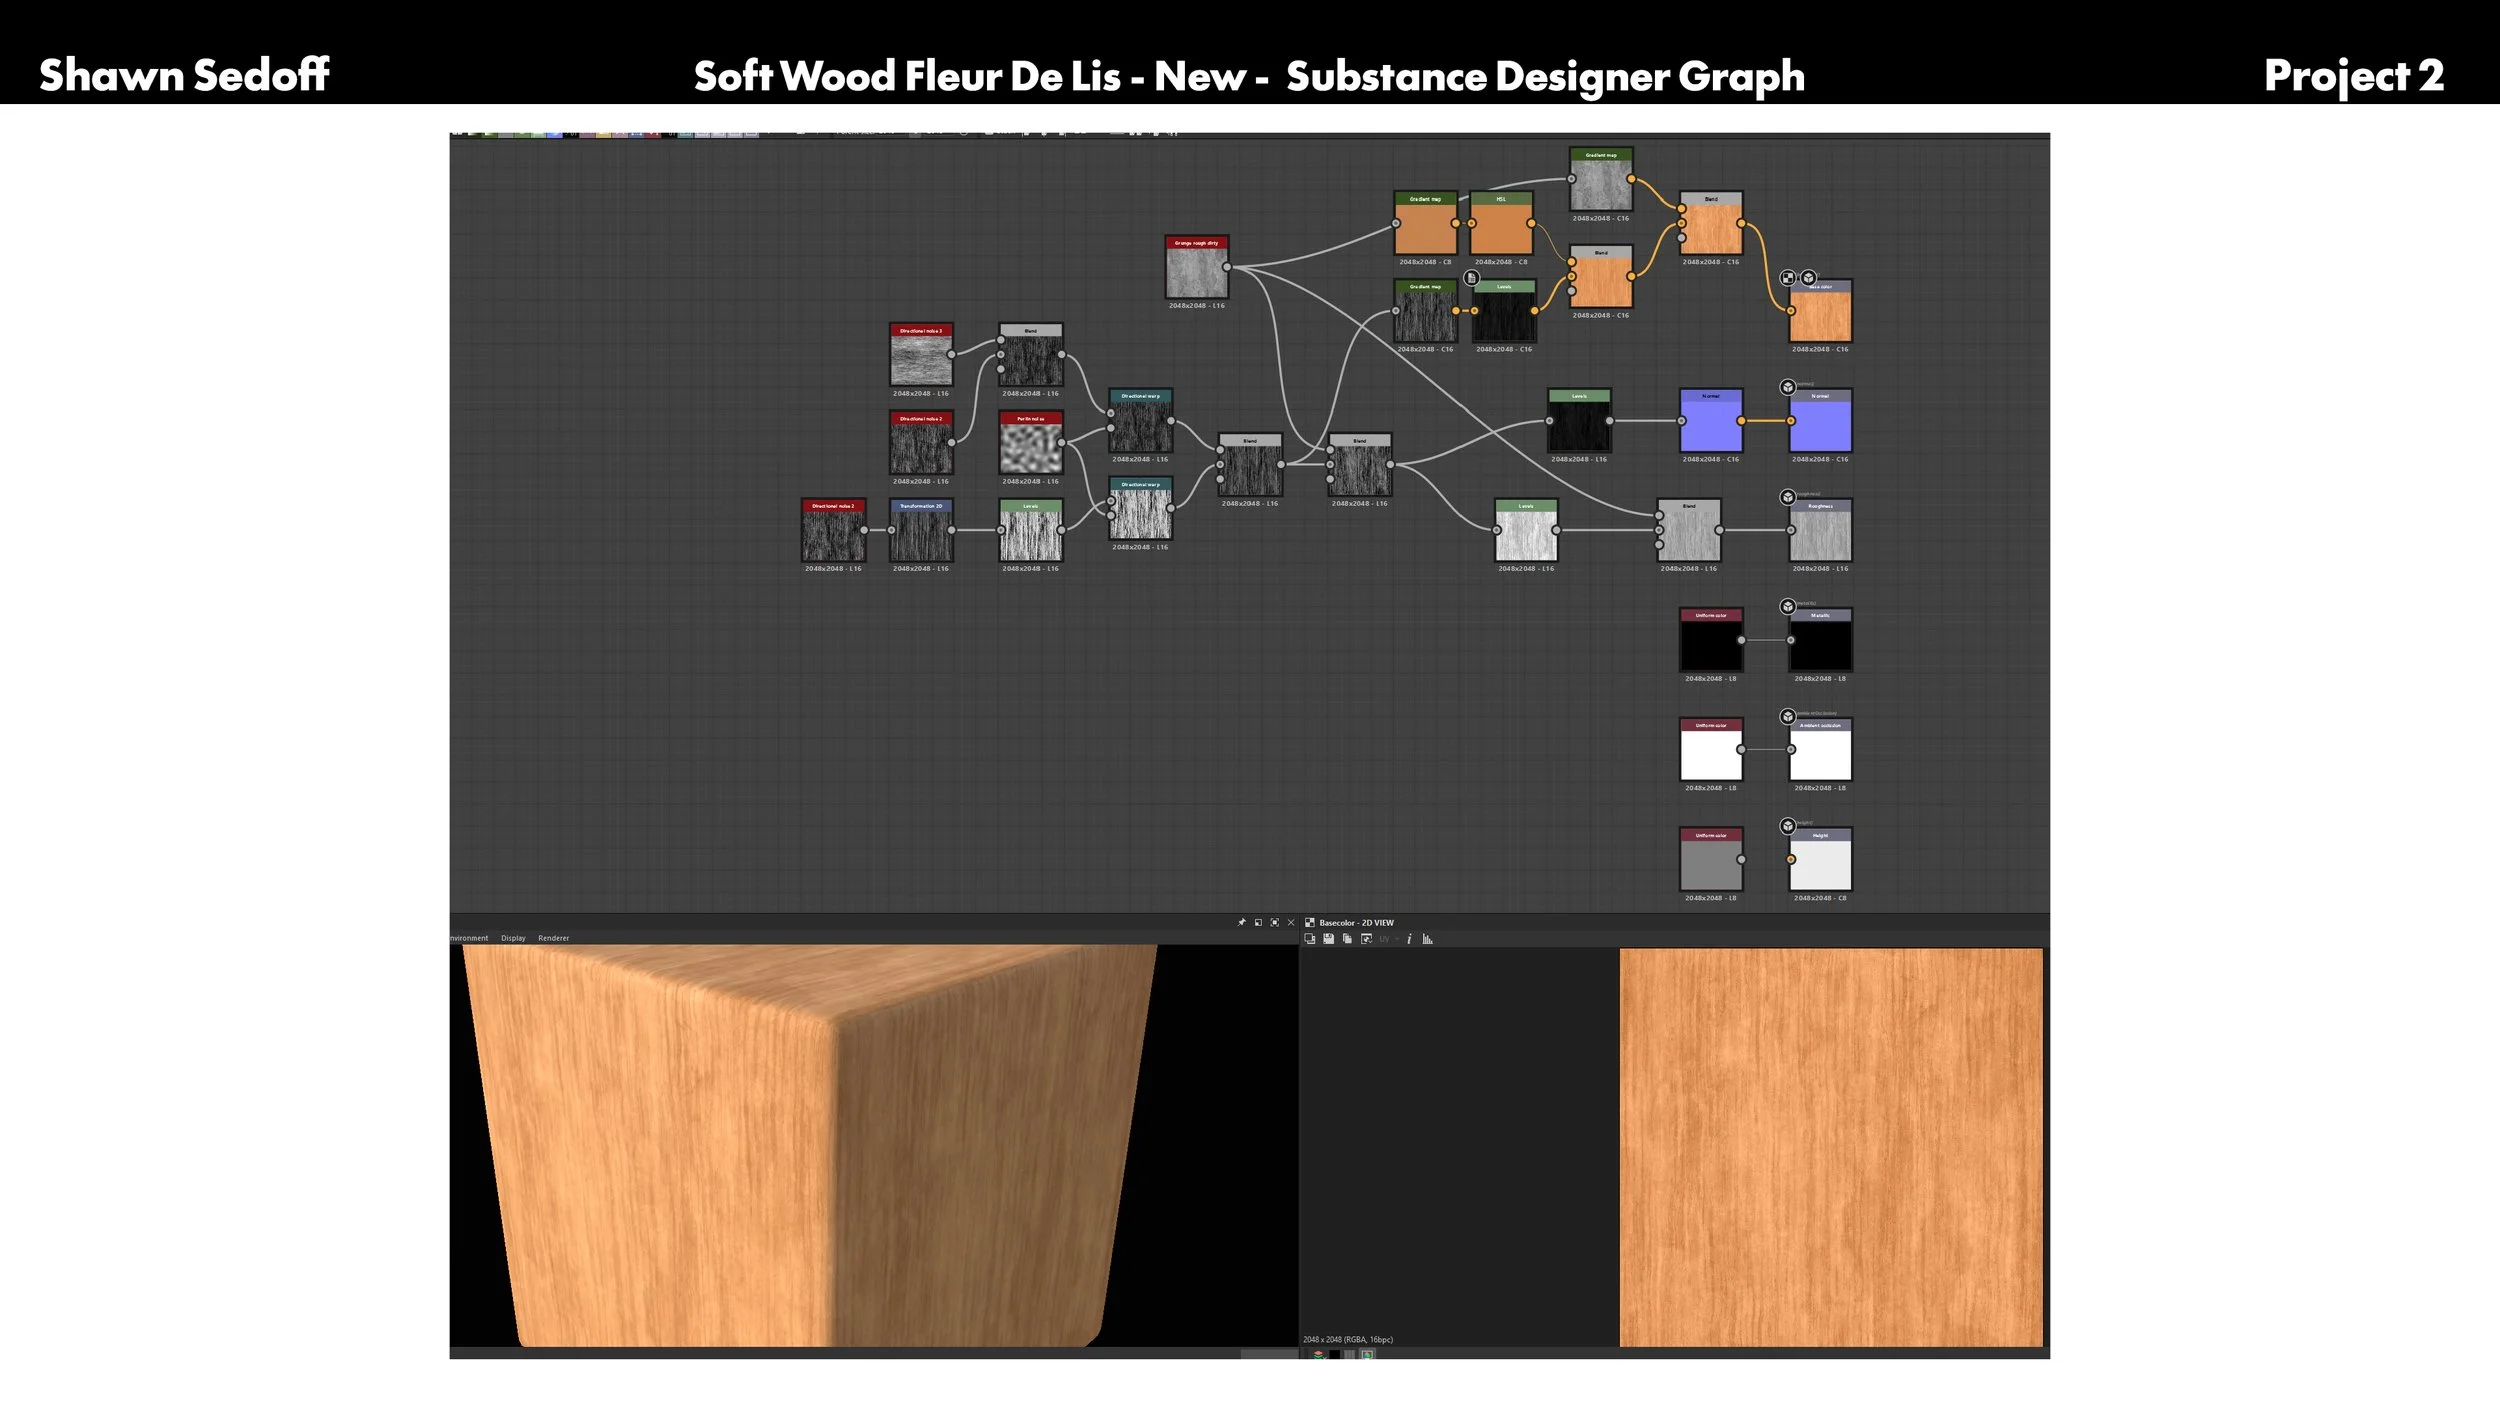The image size is (2500, 1406).
Task: Select the Roughness output node
Action: [x=1821, y=530]
